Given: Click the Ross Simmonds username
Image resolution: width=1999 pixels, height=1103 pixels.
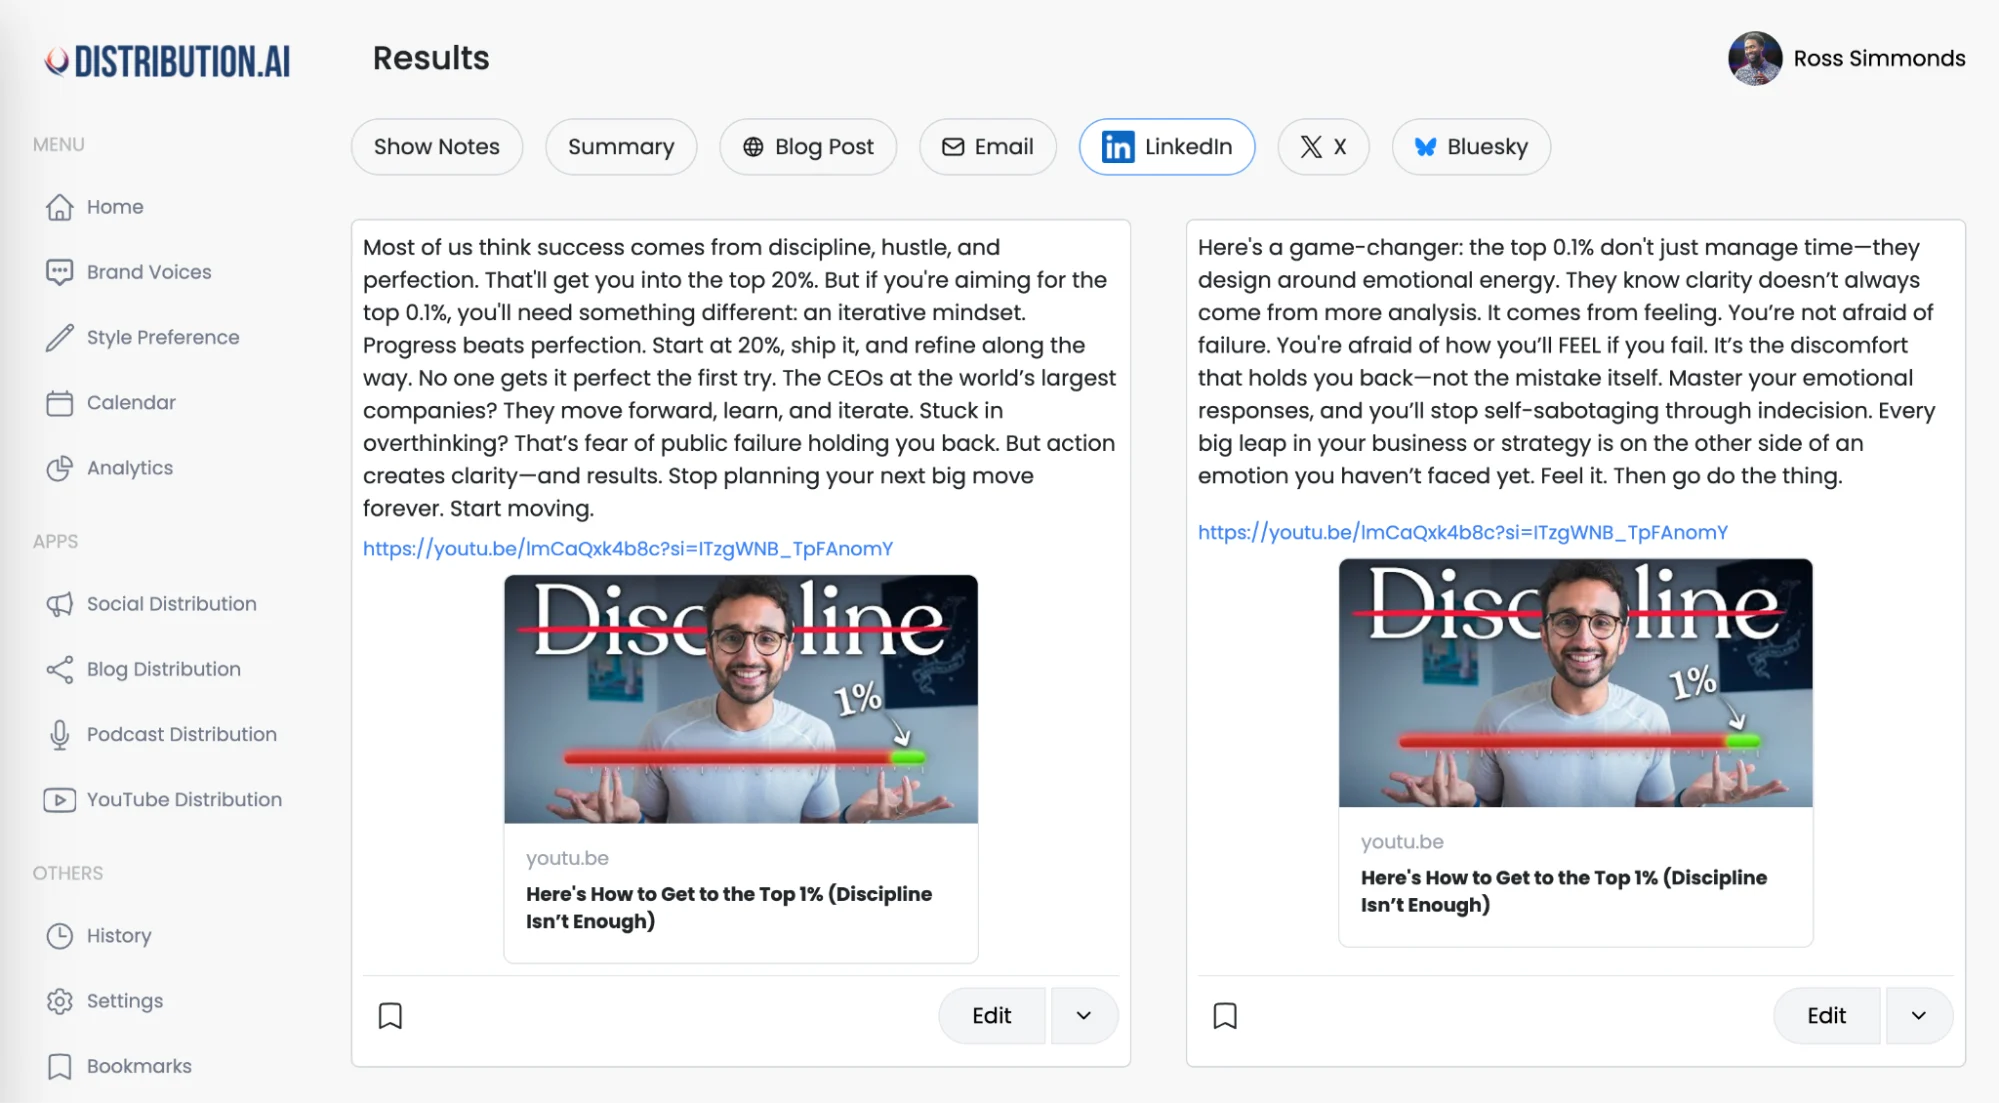Looking at the screenshot, I should [1880, 58].
